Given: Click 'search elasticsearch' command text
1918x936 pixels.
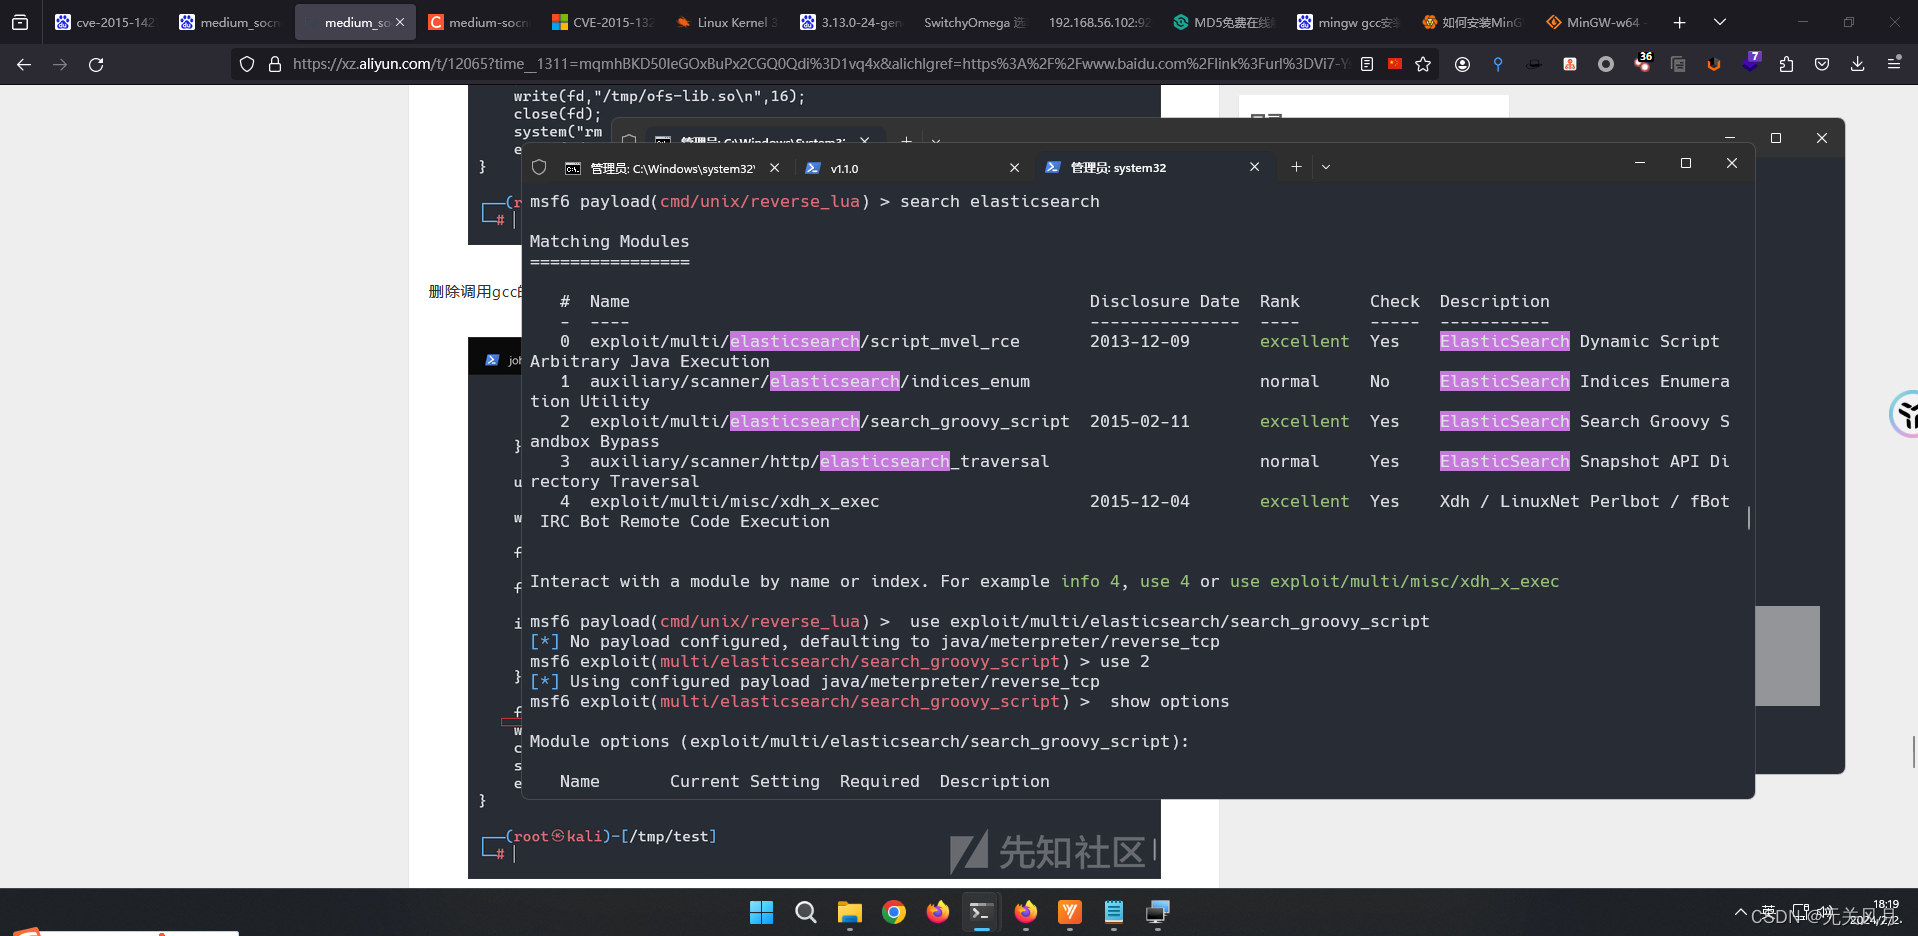Looking at the screenshot, I should [x=1000, y=201].
